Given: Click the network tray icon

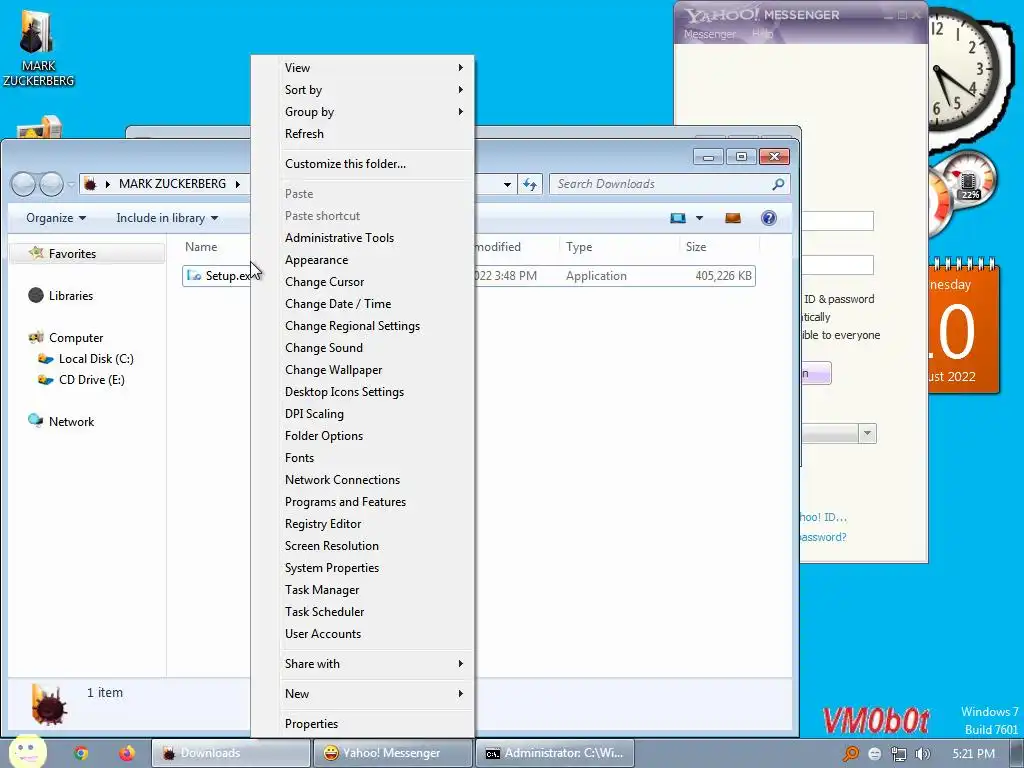Looking at the screenshot, I should (x=899, y=754).
